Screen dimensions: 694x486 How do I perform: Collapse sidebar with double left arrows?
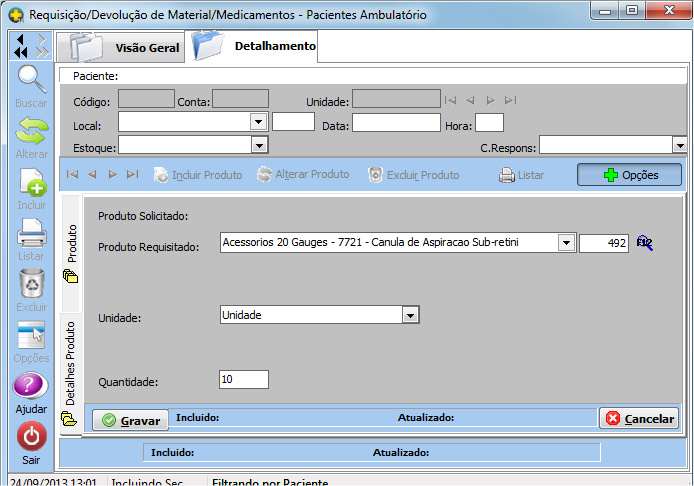tap(22, 46)
